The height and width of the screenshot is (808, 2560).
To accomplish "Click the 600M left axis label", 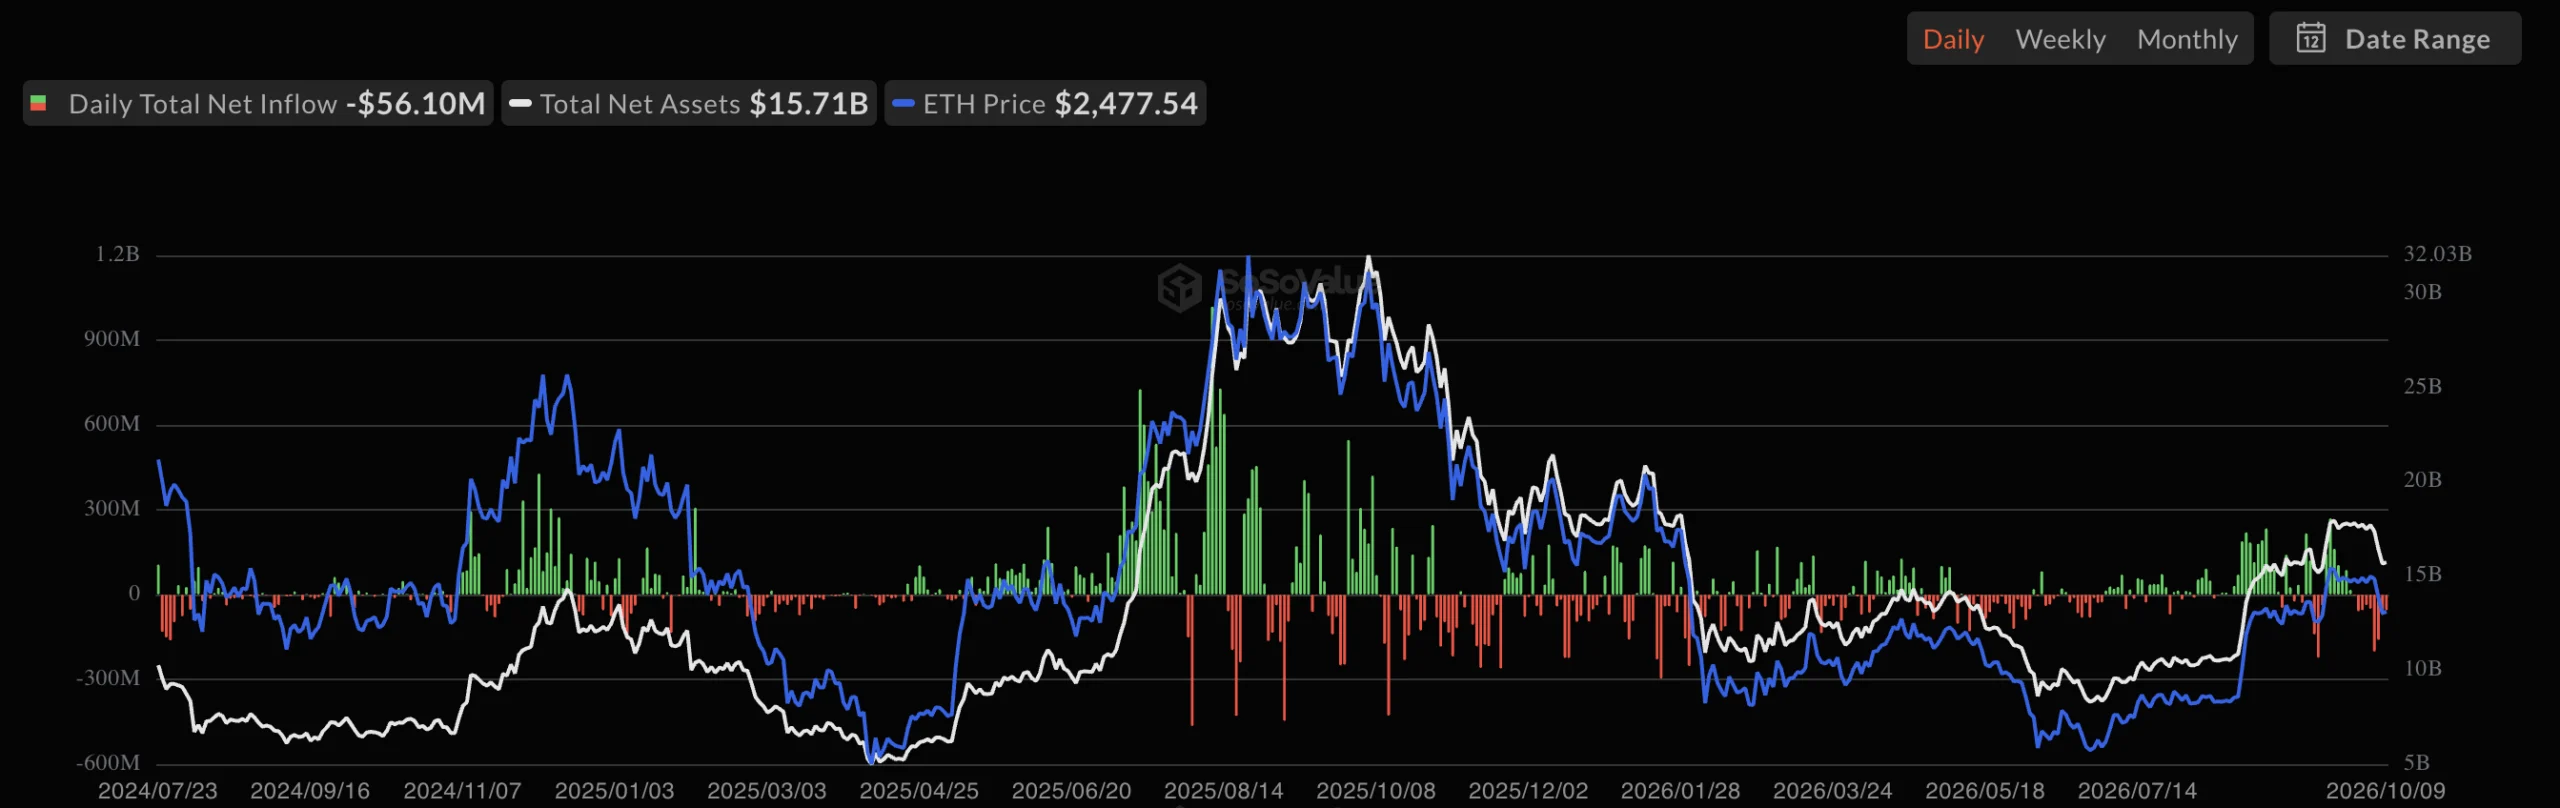I will (x=112, y=424).
